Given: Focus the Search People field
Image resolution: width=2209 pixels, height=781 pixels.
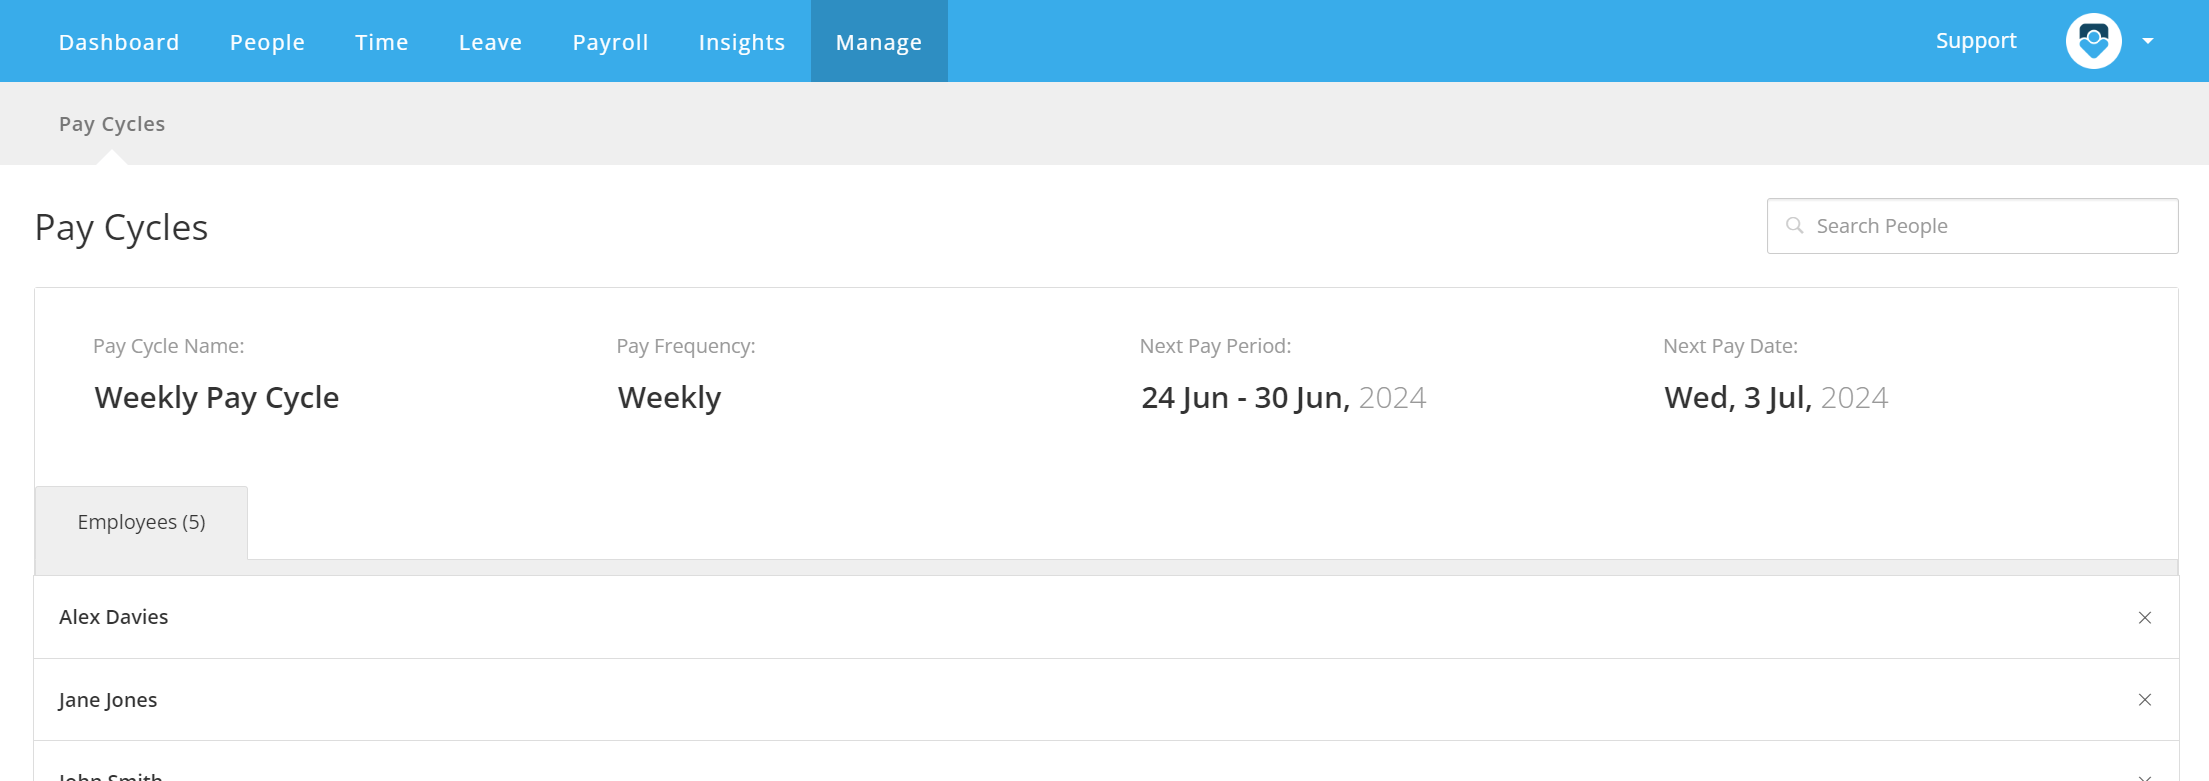Looking at the screenshot, I should 1972,226.
